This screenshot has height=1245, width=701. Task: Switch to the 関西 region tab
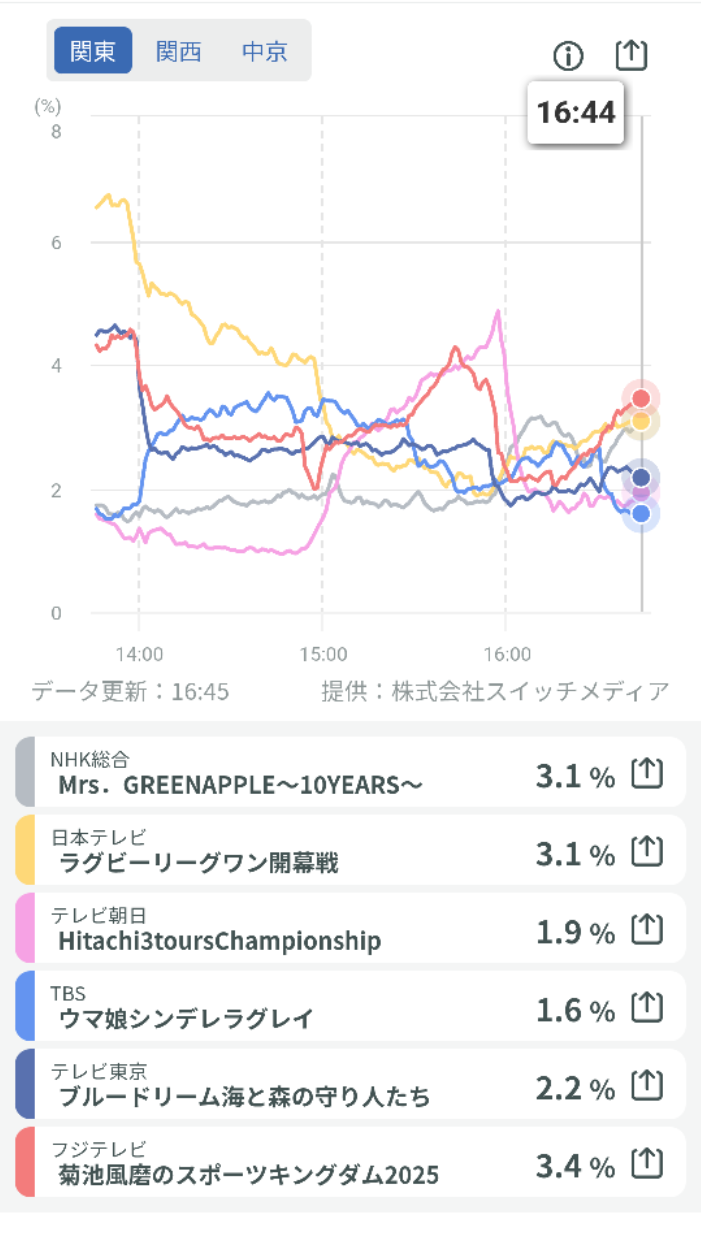tap(178, 51)
